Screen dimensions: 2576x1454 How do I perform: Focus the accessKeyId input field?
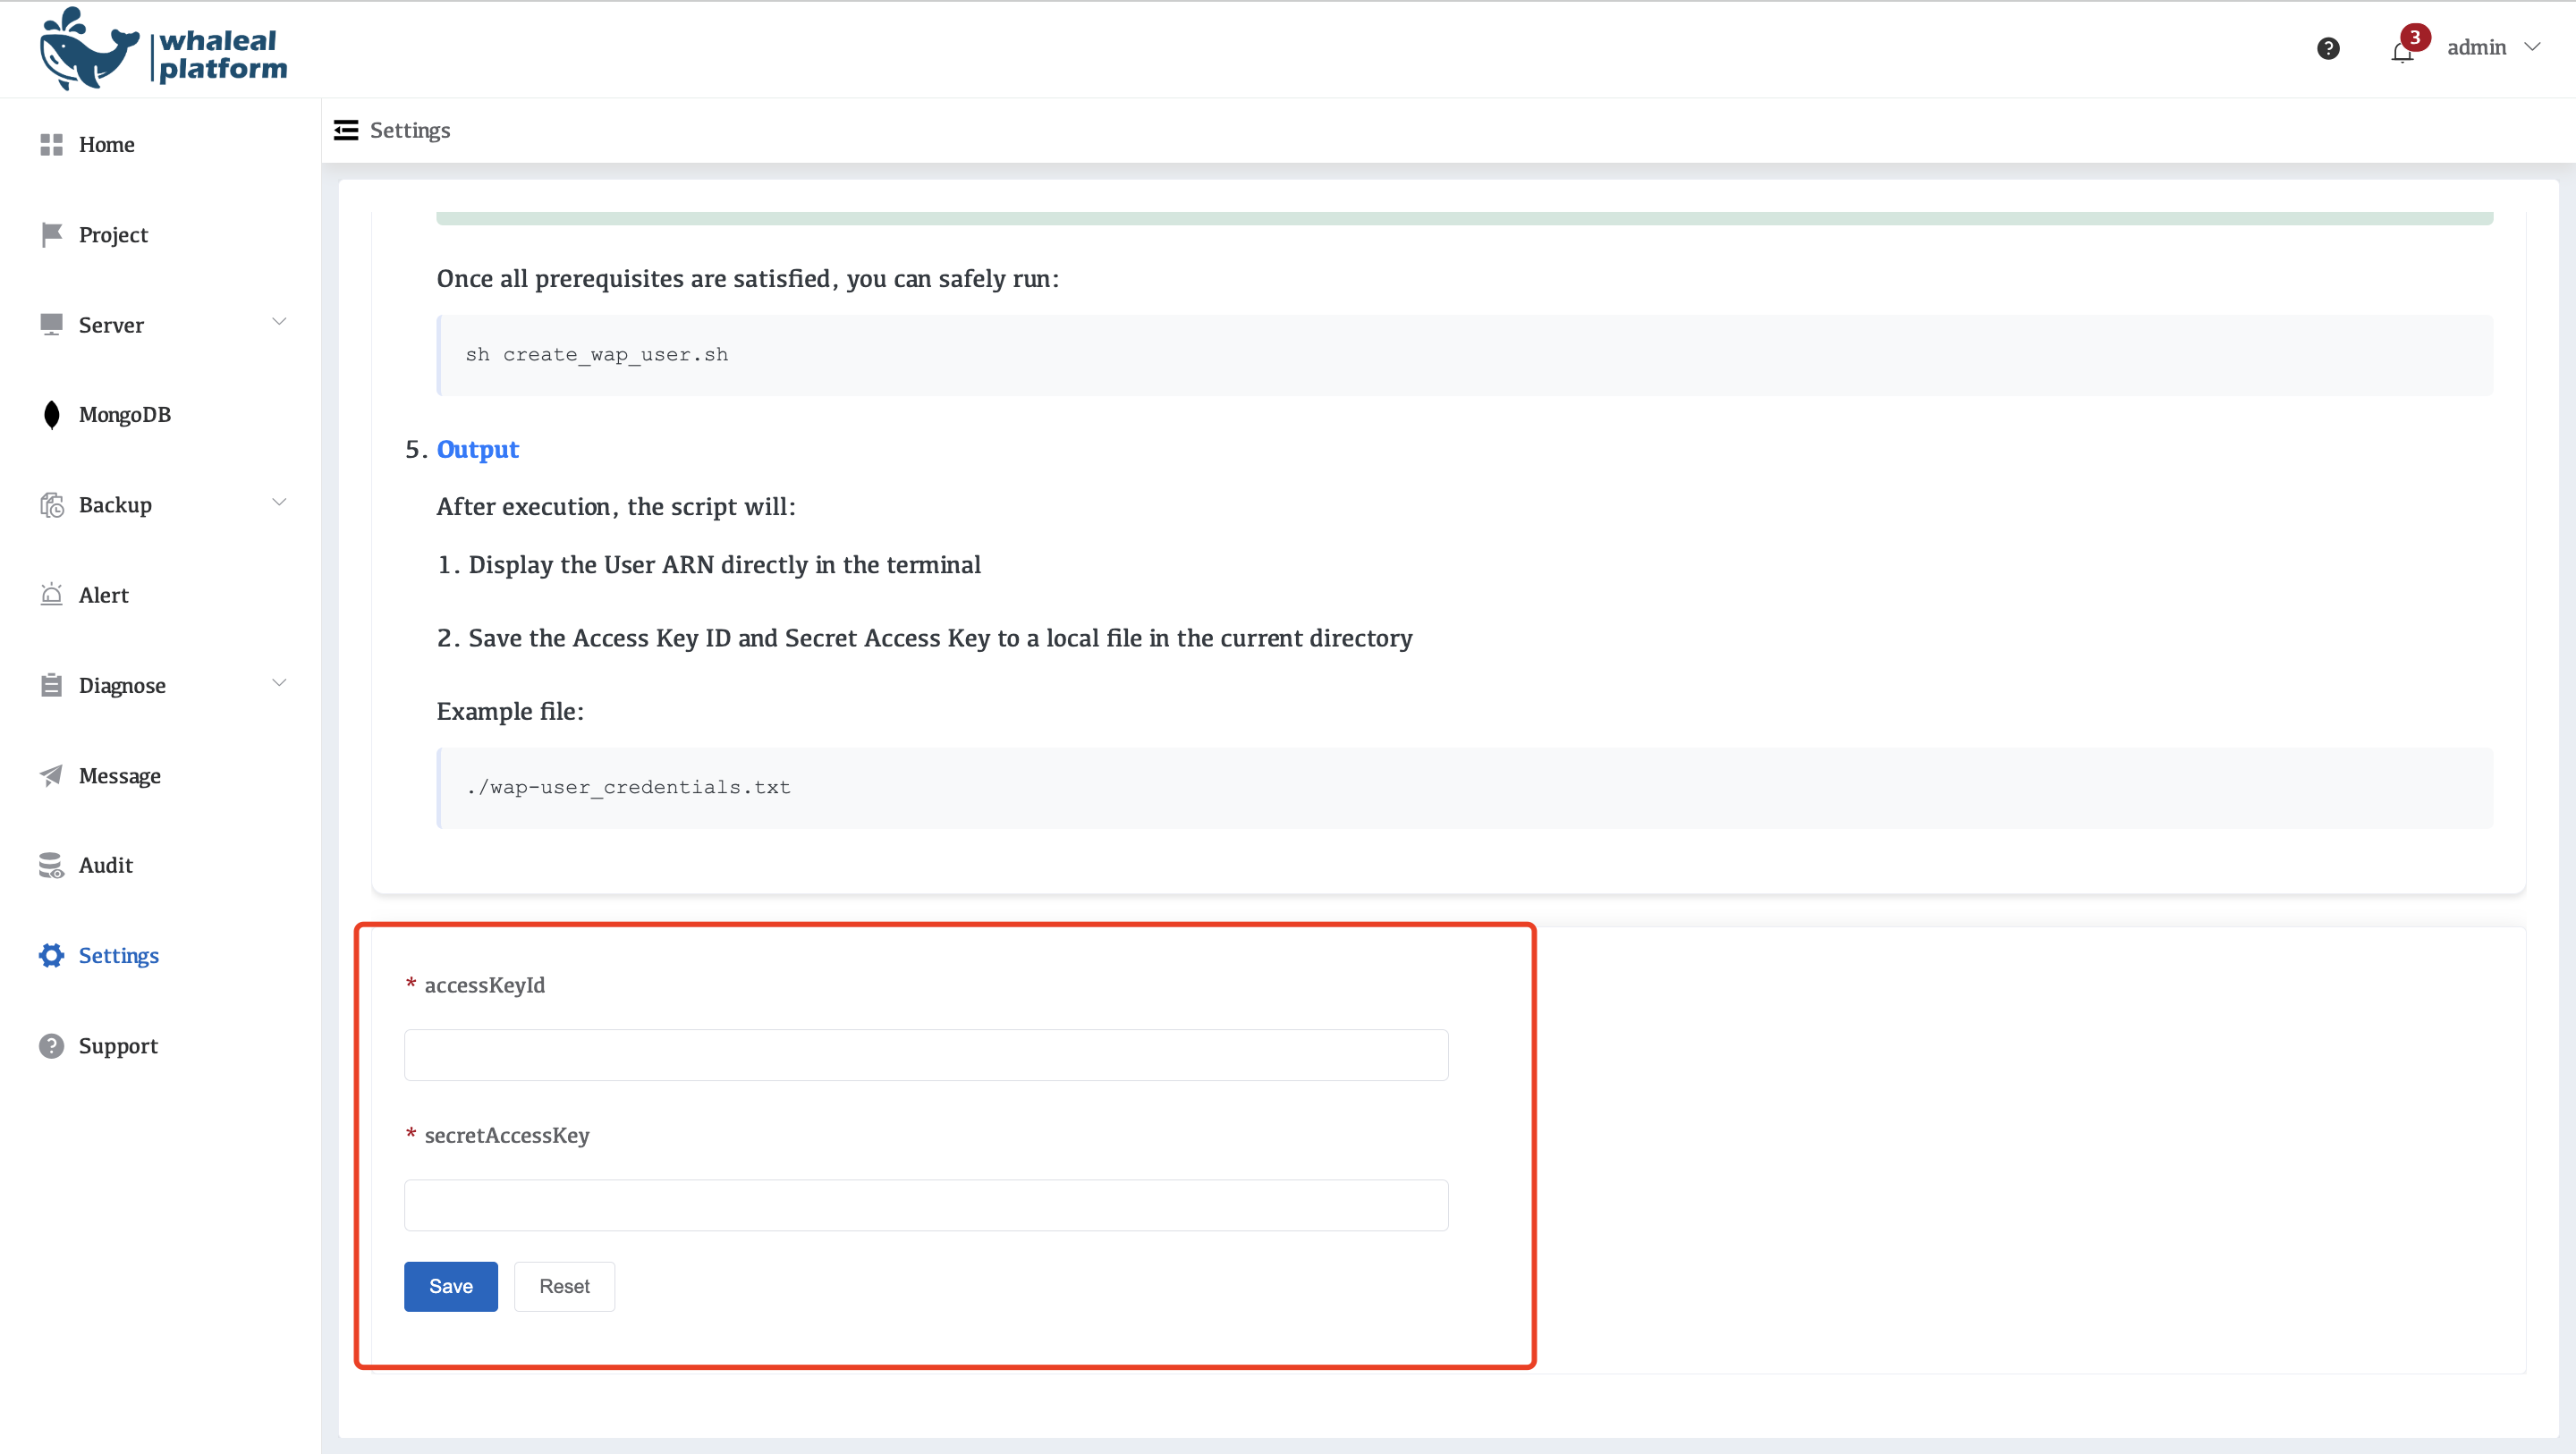click(x=925, y=1055)
